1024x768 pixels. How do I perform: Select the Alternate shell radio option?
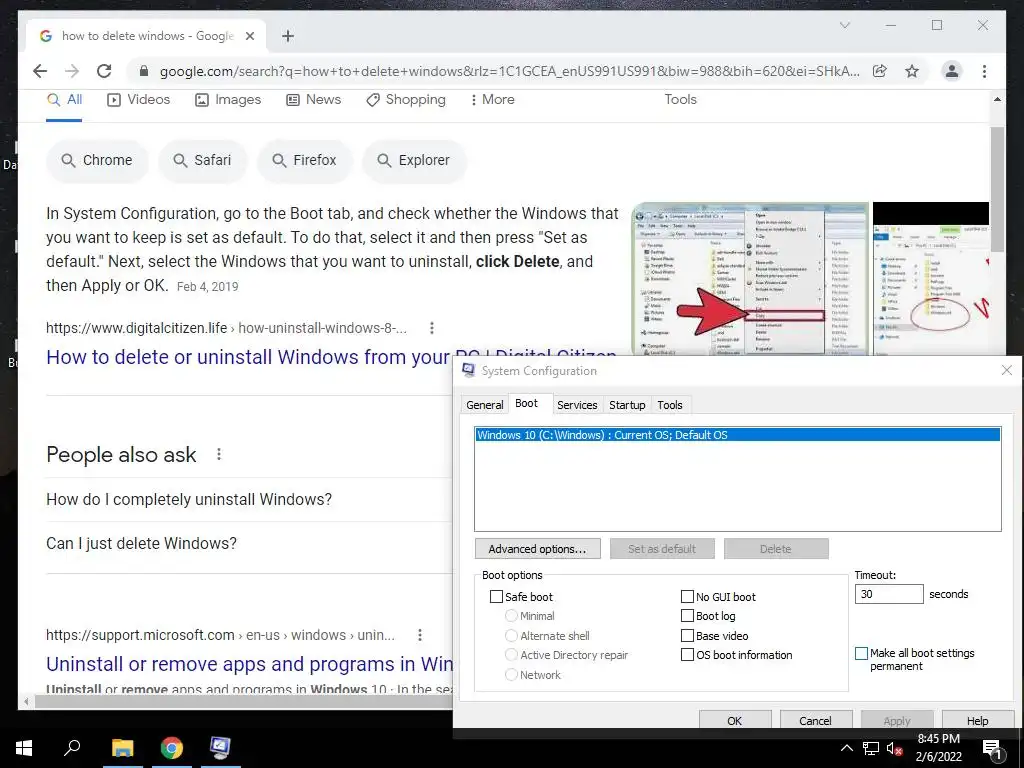pos(511,635)
